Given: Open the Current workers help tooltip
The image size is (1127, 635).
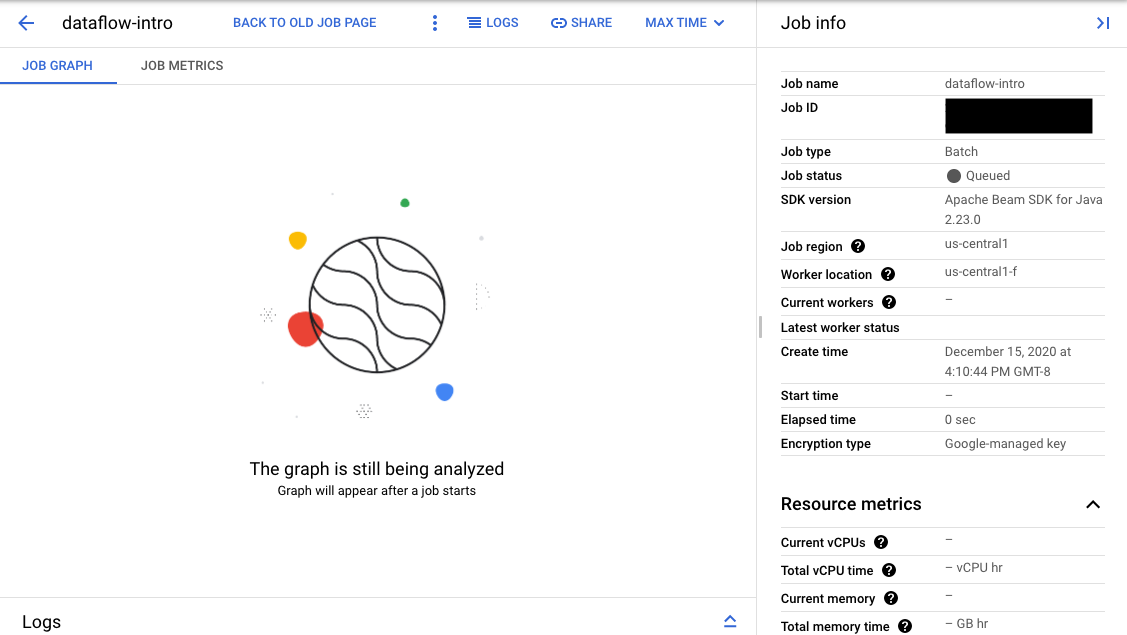Looking at the screenshot, I should [890, 302].
